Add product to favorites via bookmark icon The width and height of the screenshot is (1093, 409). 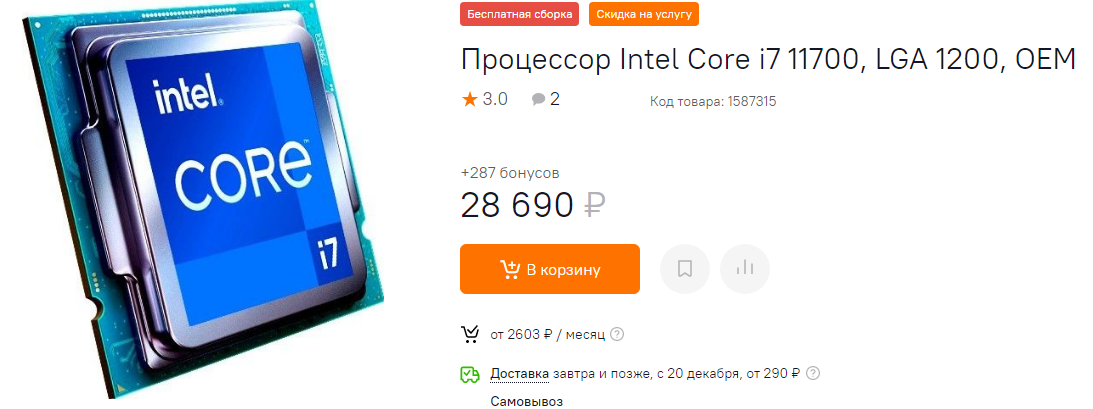click(x=685, y=268)
